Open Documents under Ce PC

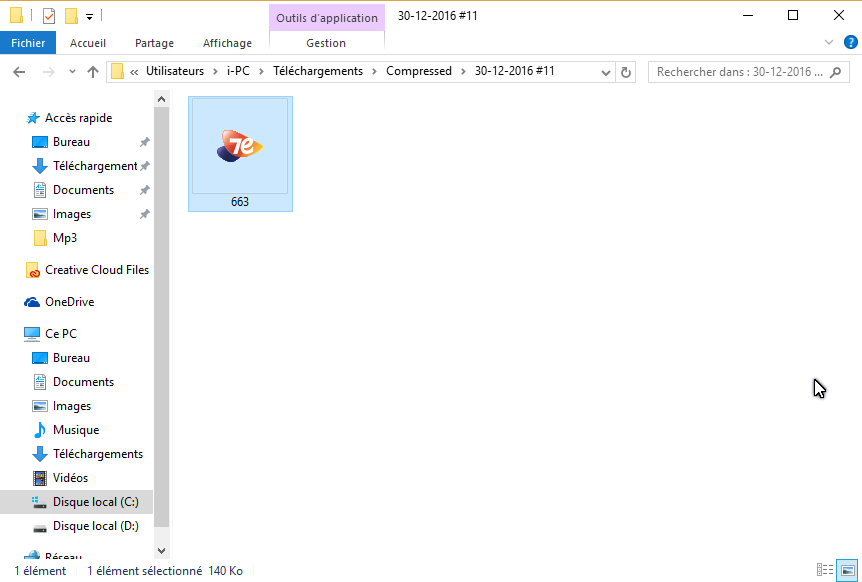pos(83,382)
